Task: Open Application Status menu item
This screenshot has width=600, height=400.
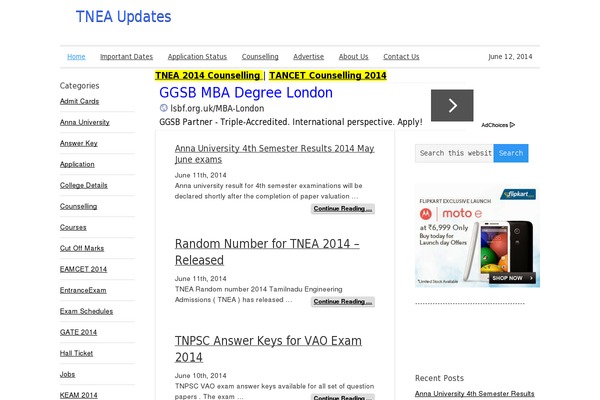Action: (x=197, y=57)
